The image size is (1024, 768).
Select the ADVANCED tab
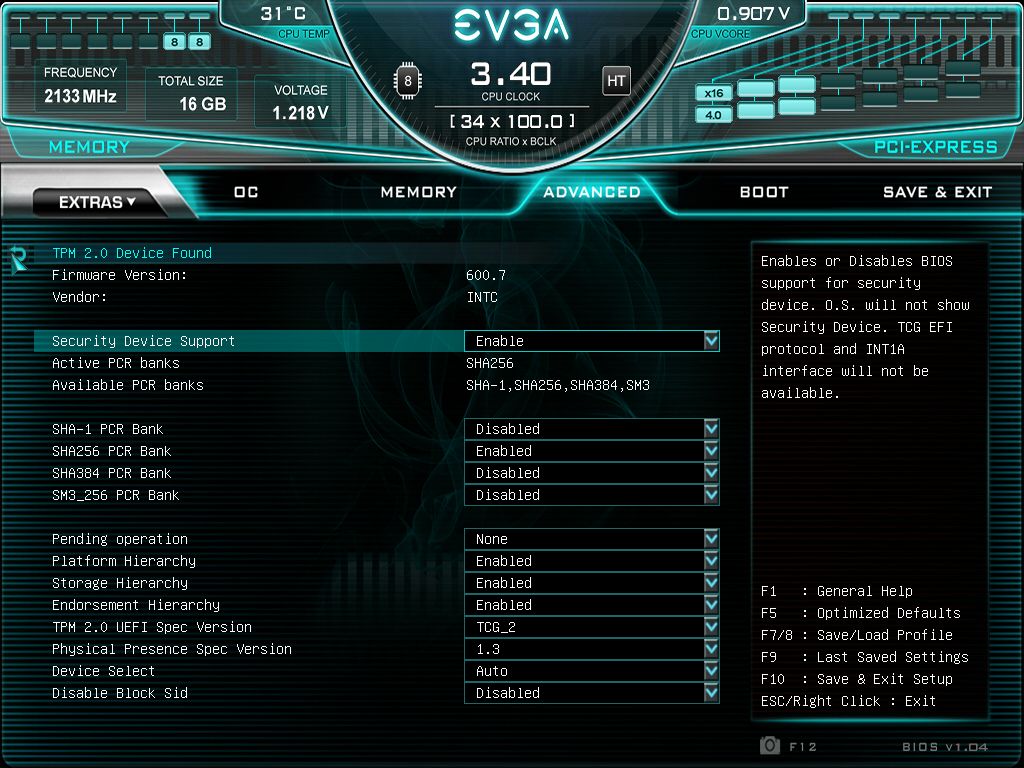592,192
